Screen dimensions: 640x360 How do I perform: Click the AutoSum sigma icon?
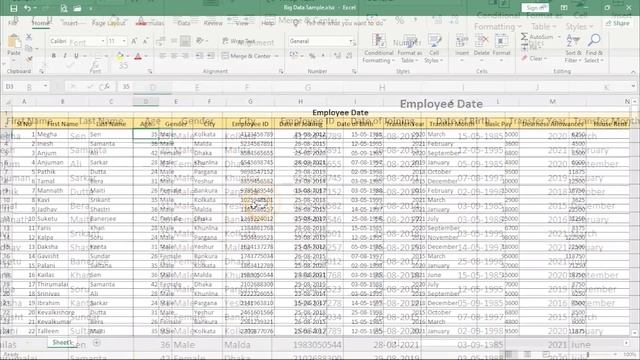coord(524,37)
